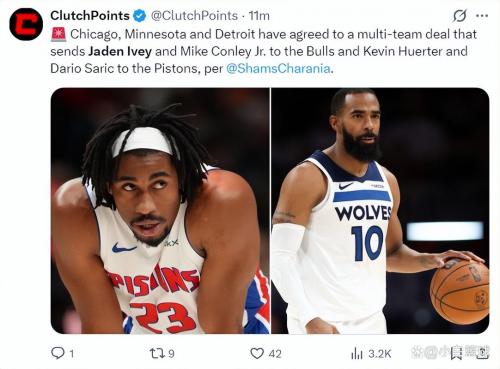This screenshot has width=500, height=369.
Task: Click the ClutchPoints display name
Action: [90, 16]
